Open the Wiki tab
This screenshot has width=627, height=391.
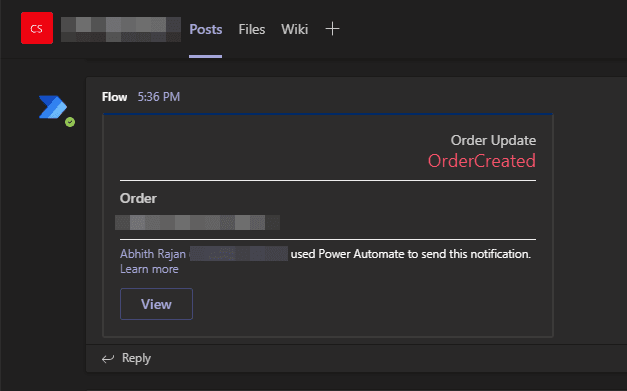click(294, 29)
